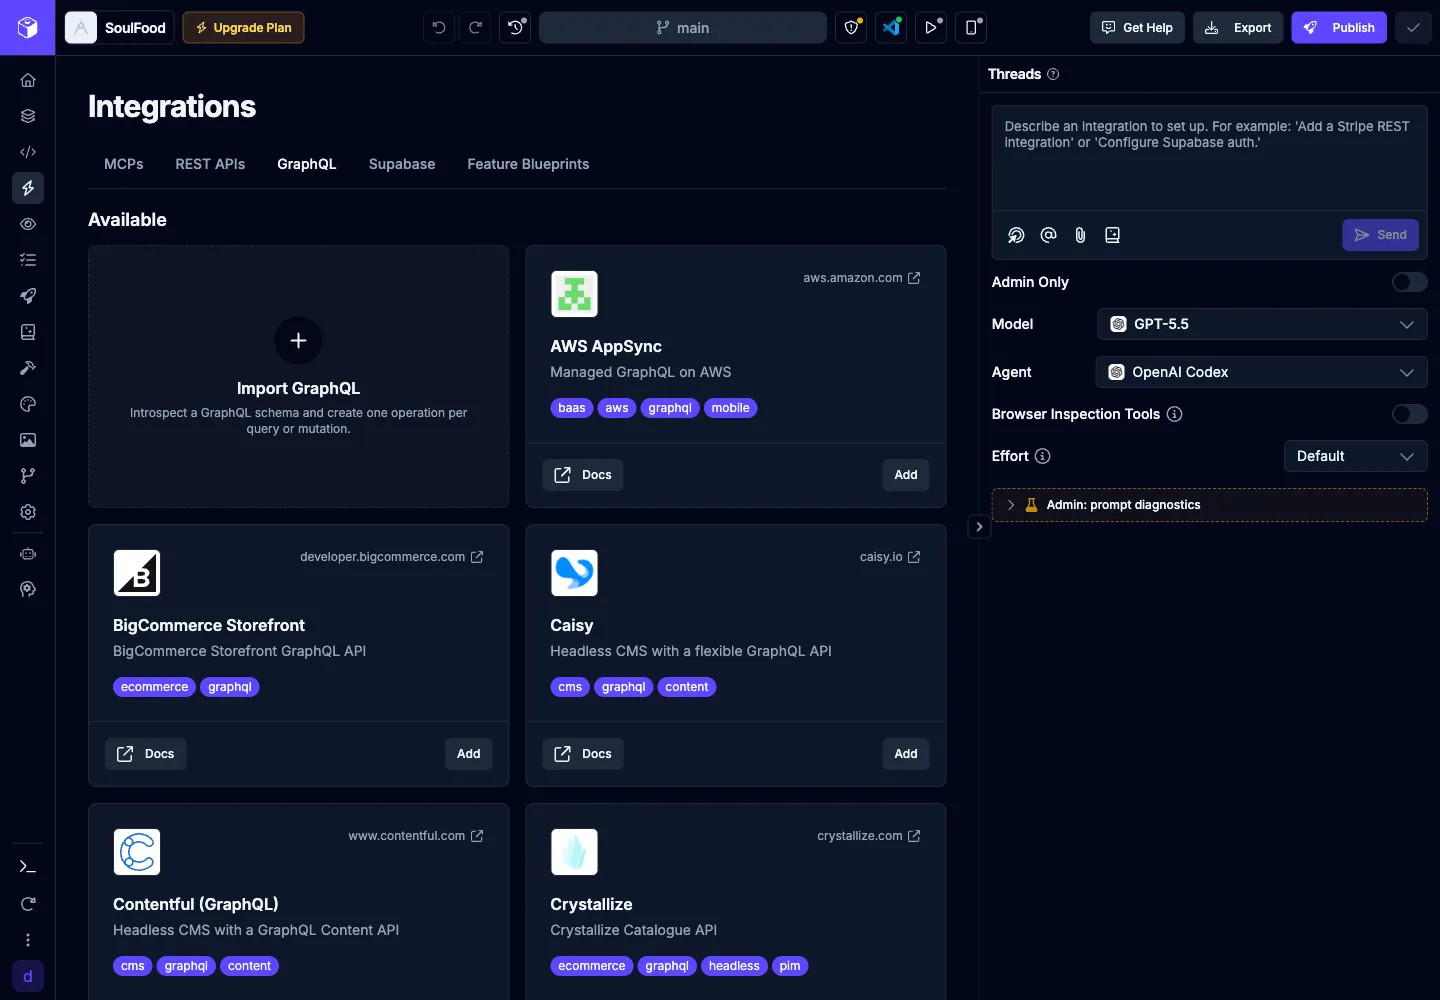1440x1000 pixels.
Task: Open the eye preview icon in the sidebar
Action: (28, 224)
